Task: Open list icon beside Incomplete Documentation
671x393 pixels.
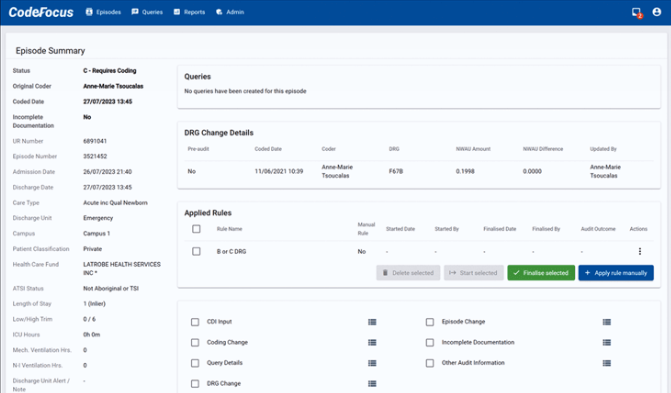Action: pos(606,342)
